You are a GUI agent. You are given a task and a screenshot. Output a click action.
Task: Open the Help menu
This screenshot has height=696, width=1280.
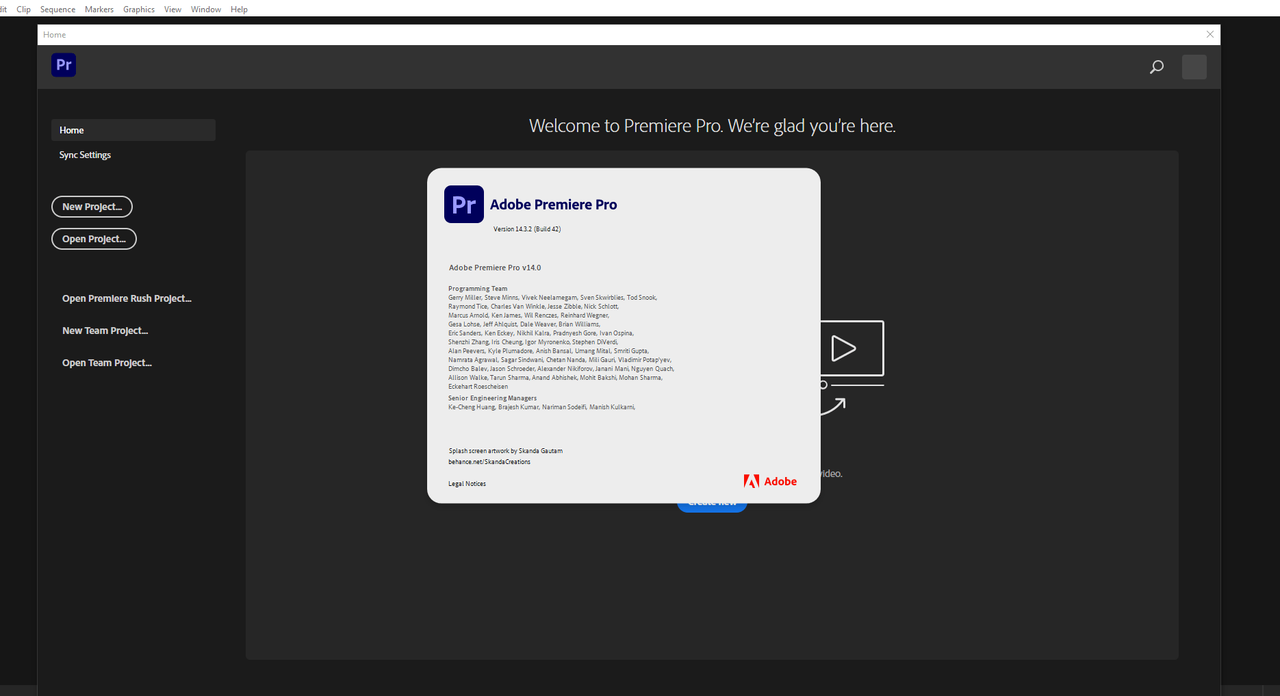pyautogui.click(x=239, y=9)
